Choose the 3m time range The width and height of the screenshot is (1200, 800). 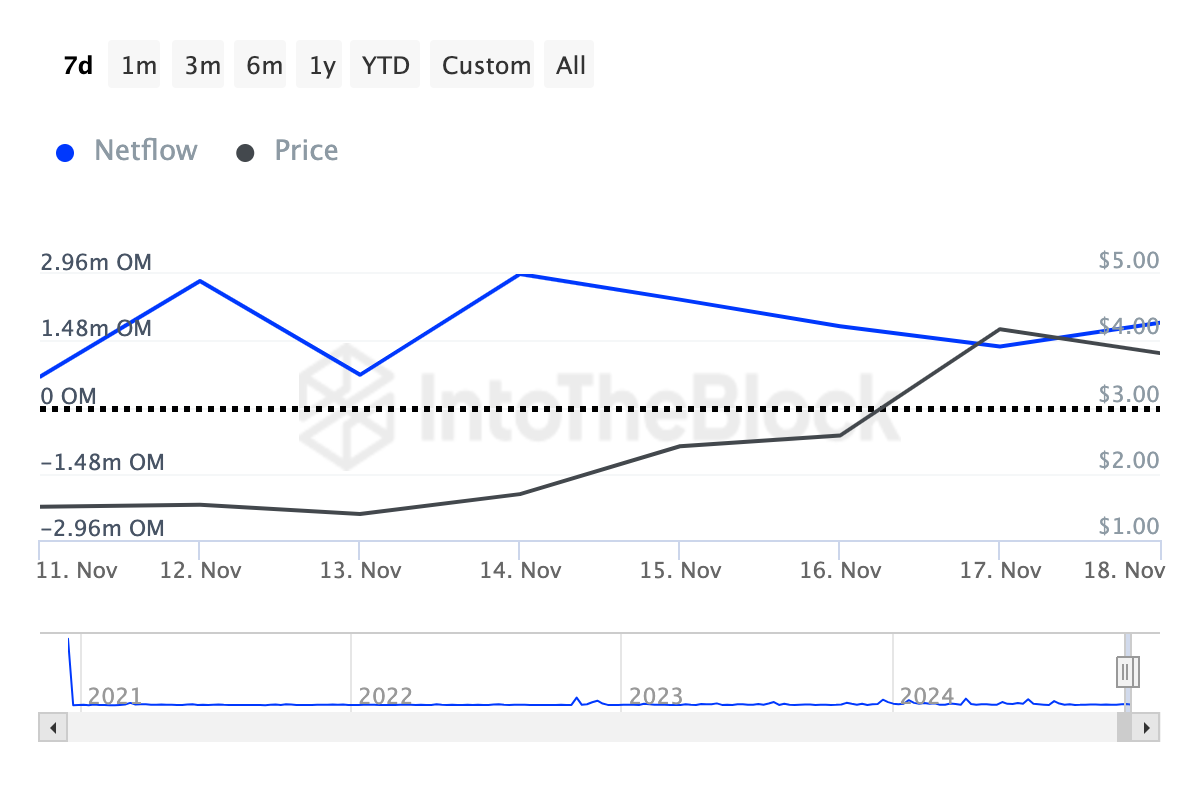click(x=202, y=66)
